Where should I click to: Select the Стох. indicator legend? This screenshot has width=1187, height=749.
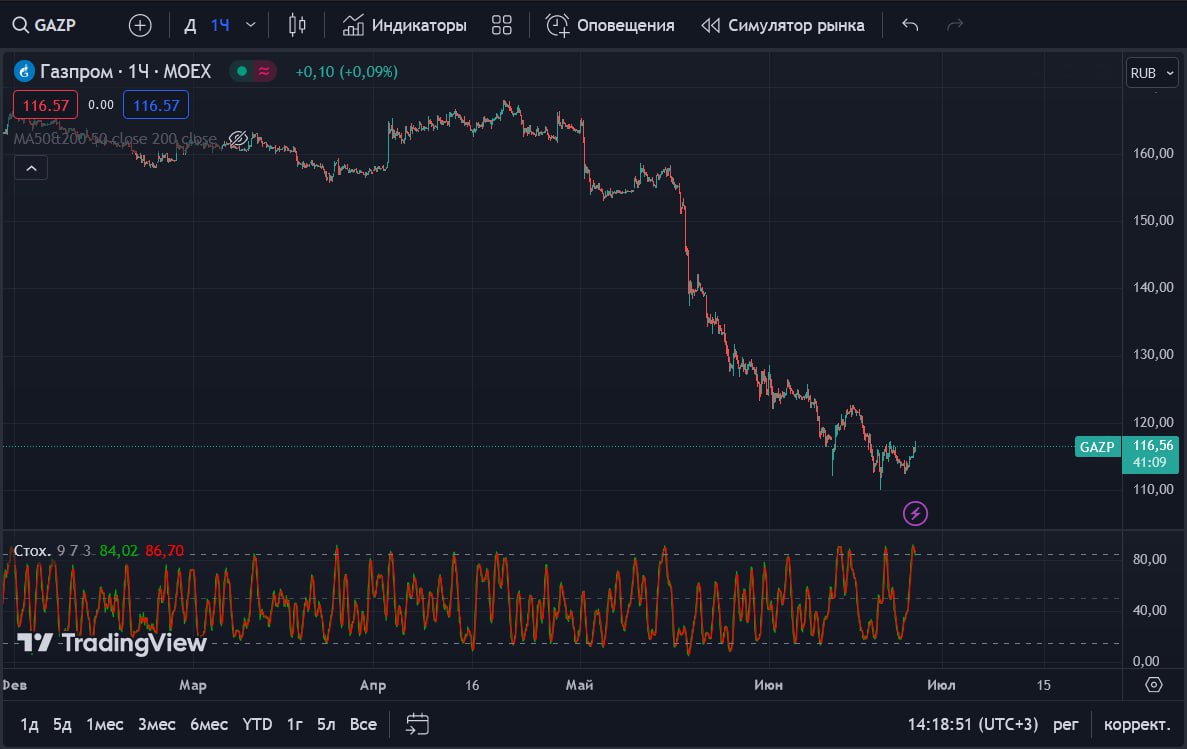(x=32, y=551)
